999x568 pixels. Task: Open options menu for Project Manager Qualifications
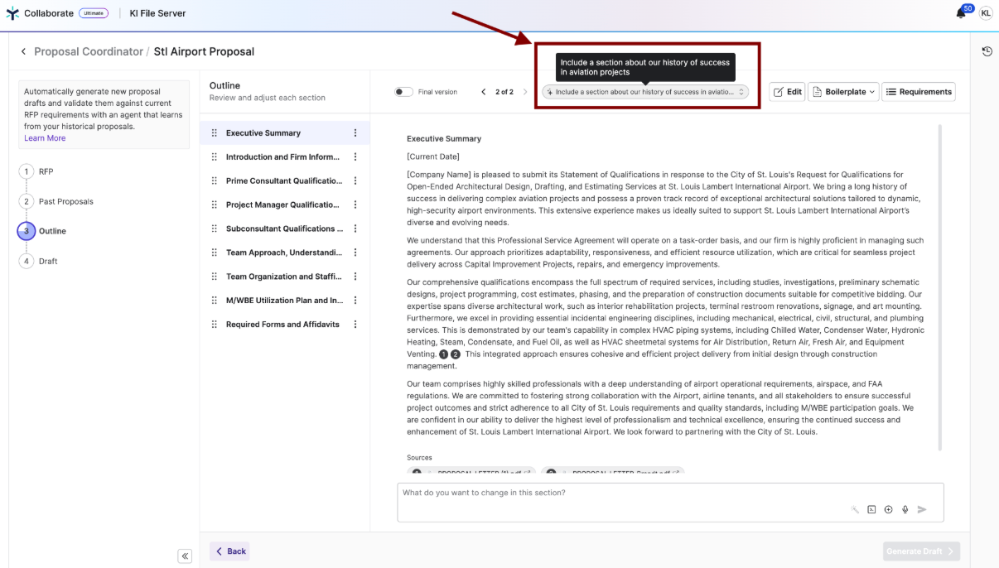pos(356,204)
